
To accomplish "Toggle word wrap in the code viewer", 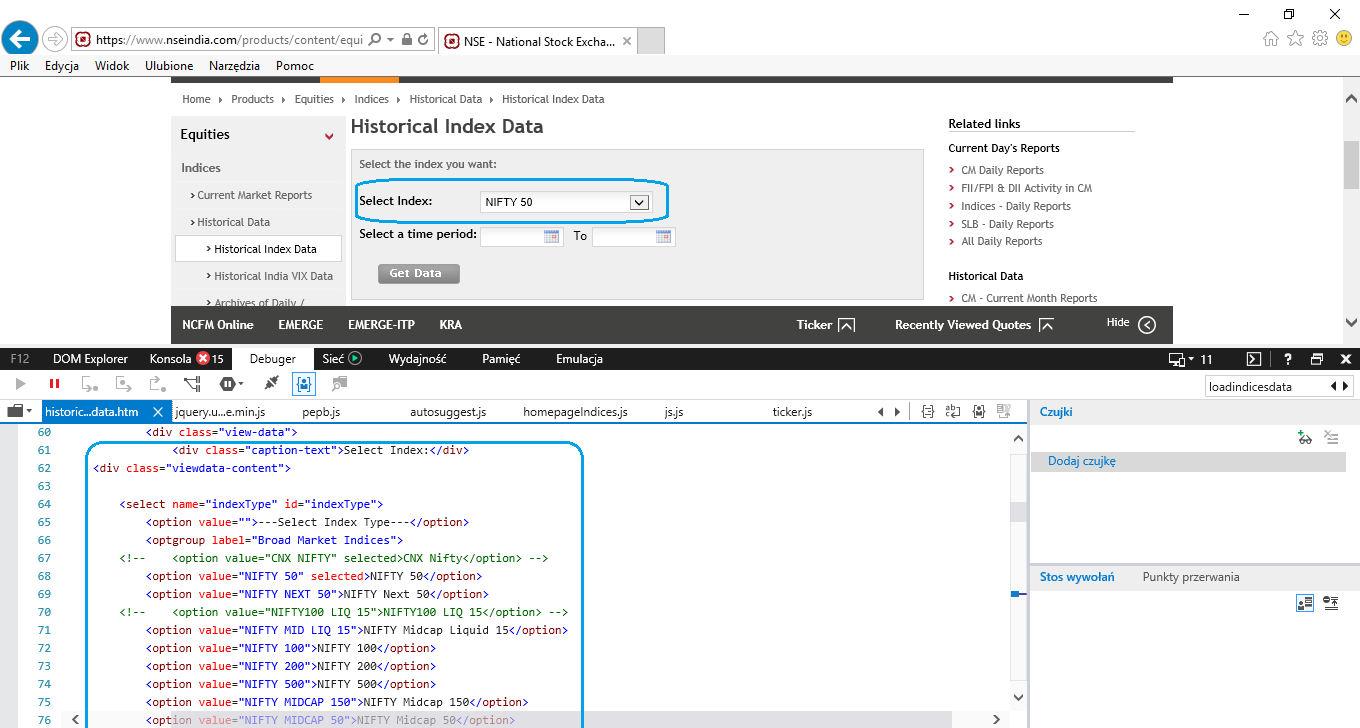I will coord(953,412).
